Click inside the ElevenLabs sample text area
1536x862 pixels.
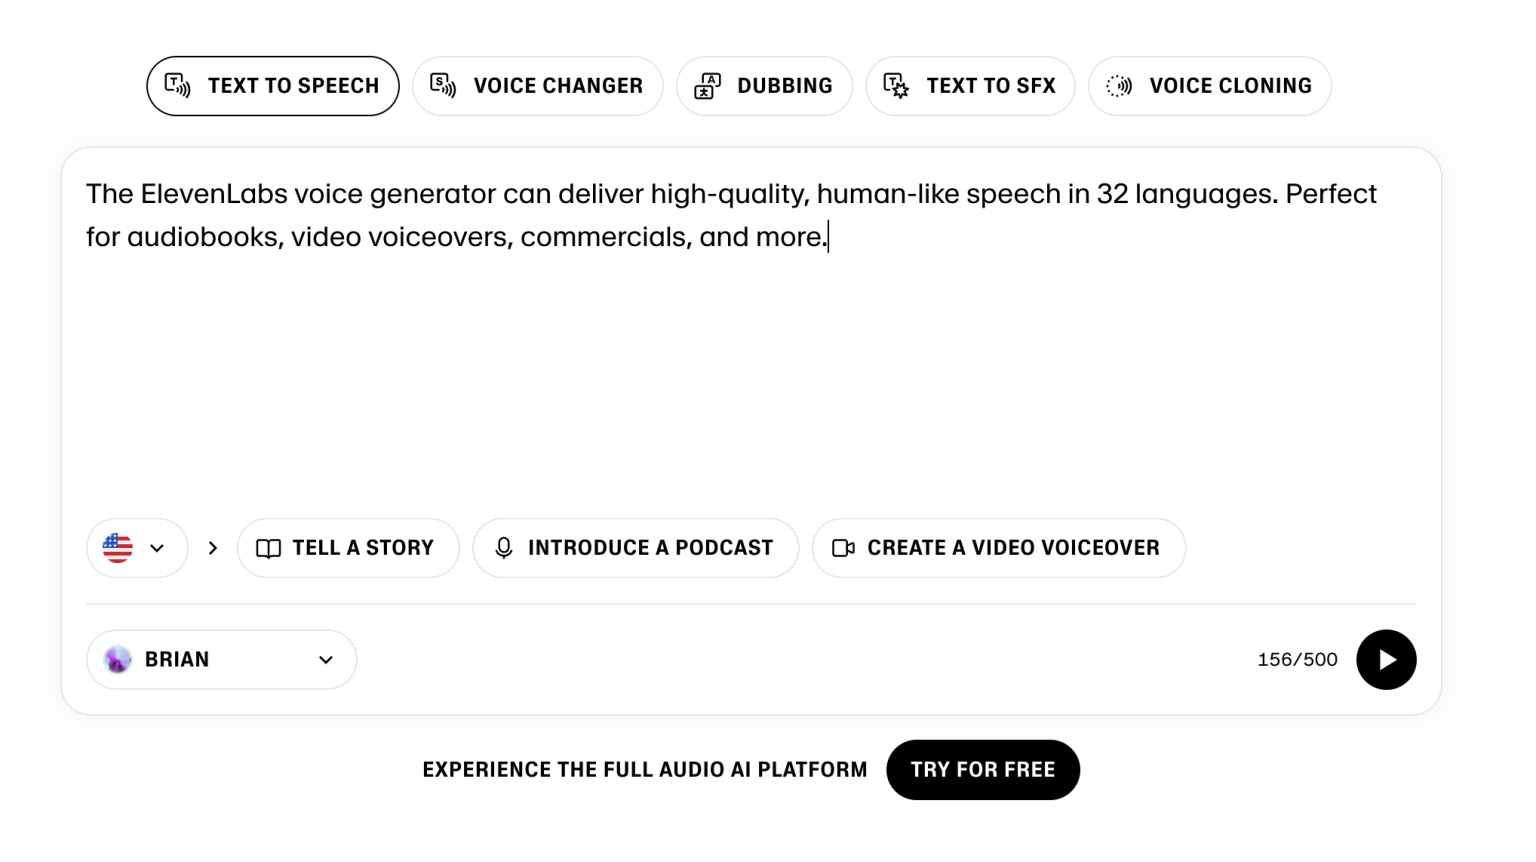pos(750,350)
